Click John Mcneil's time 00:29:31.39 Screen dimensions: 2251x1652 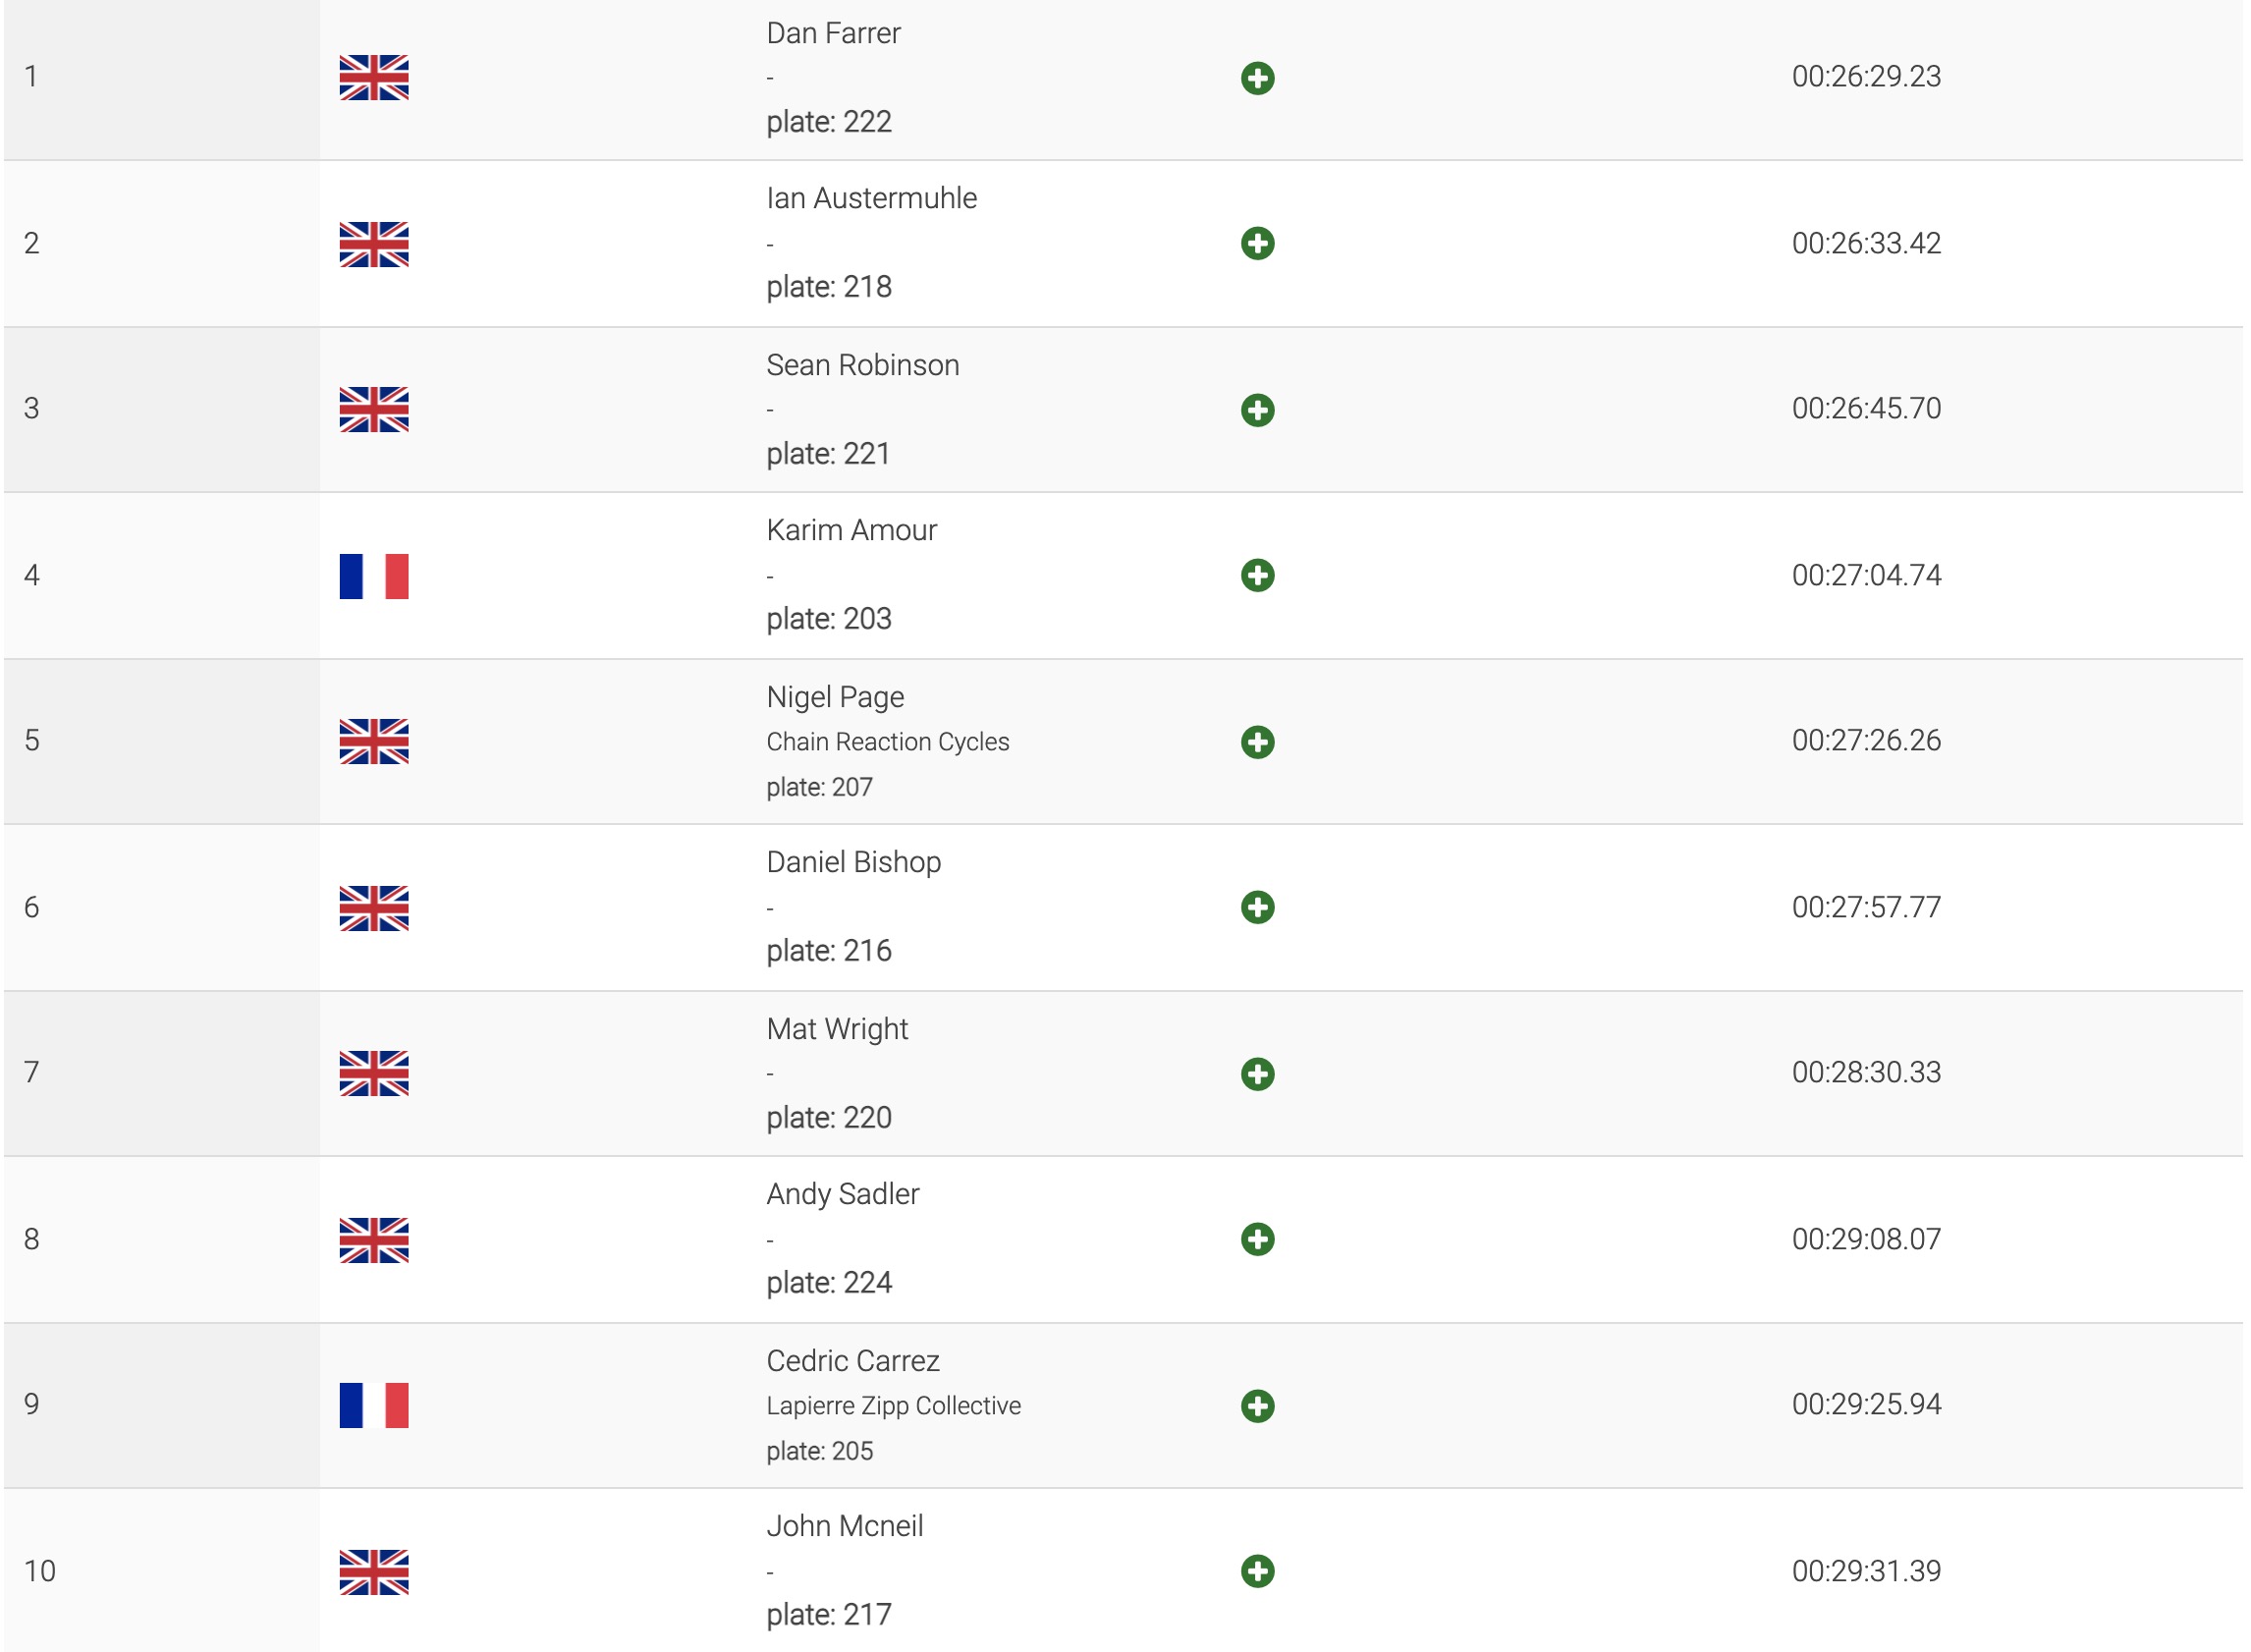(1865, 1571)
